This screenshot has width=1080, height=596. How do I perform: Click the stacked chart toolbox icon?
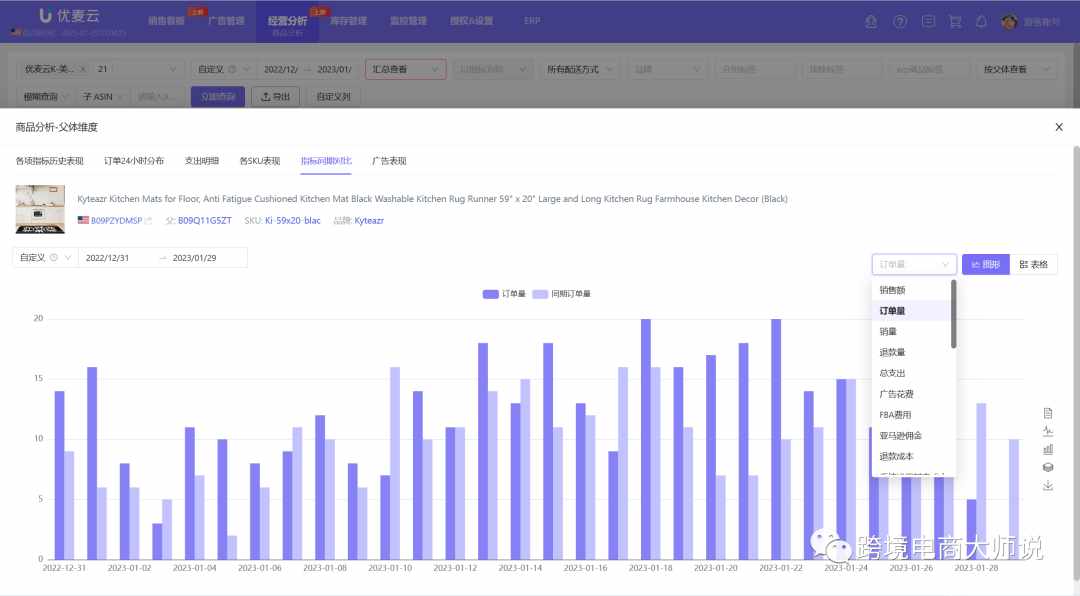click(x=1048, y=467)
